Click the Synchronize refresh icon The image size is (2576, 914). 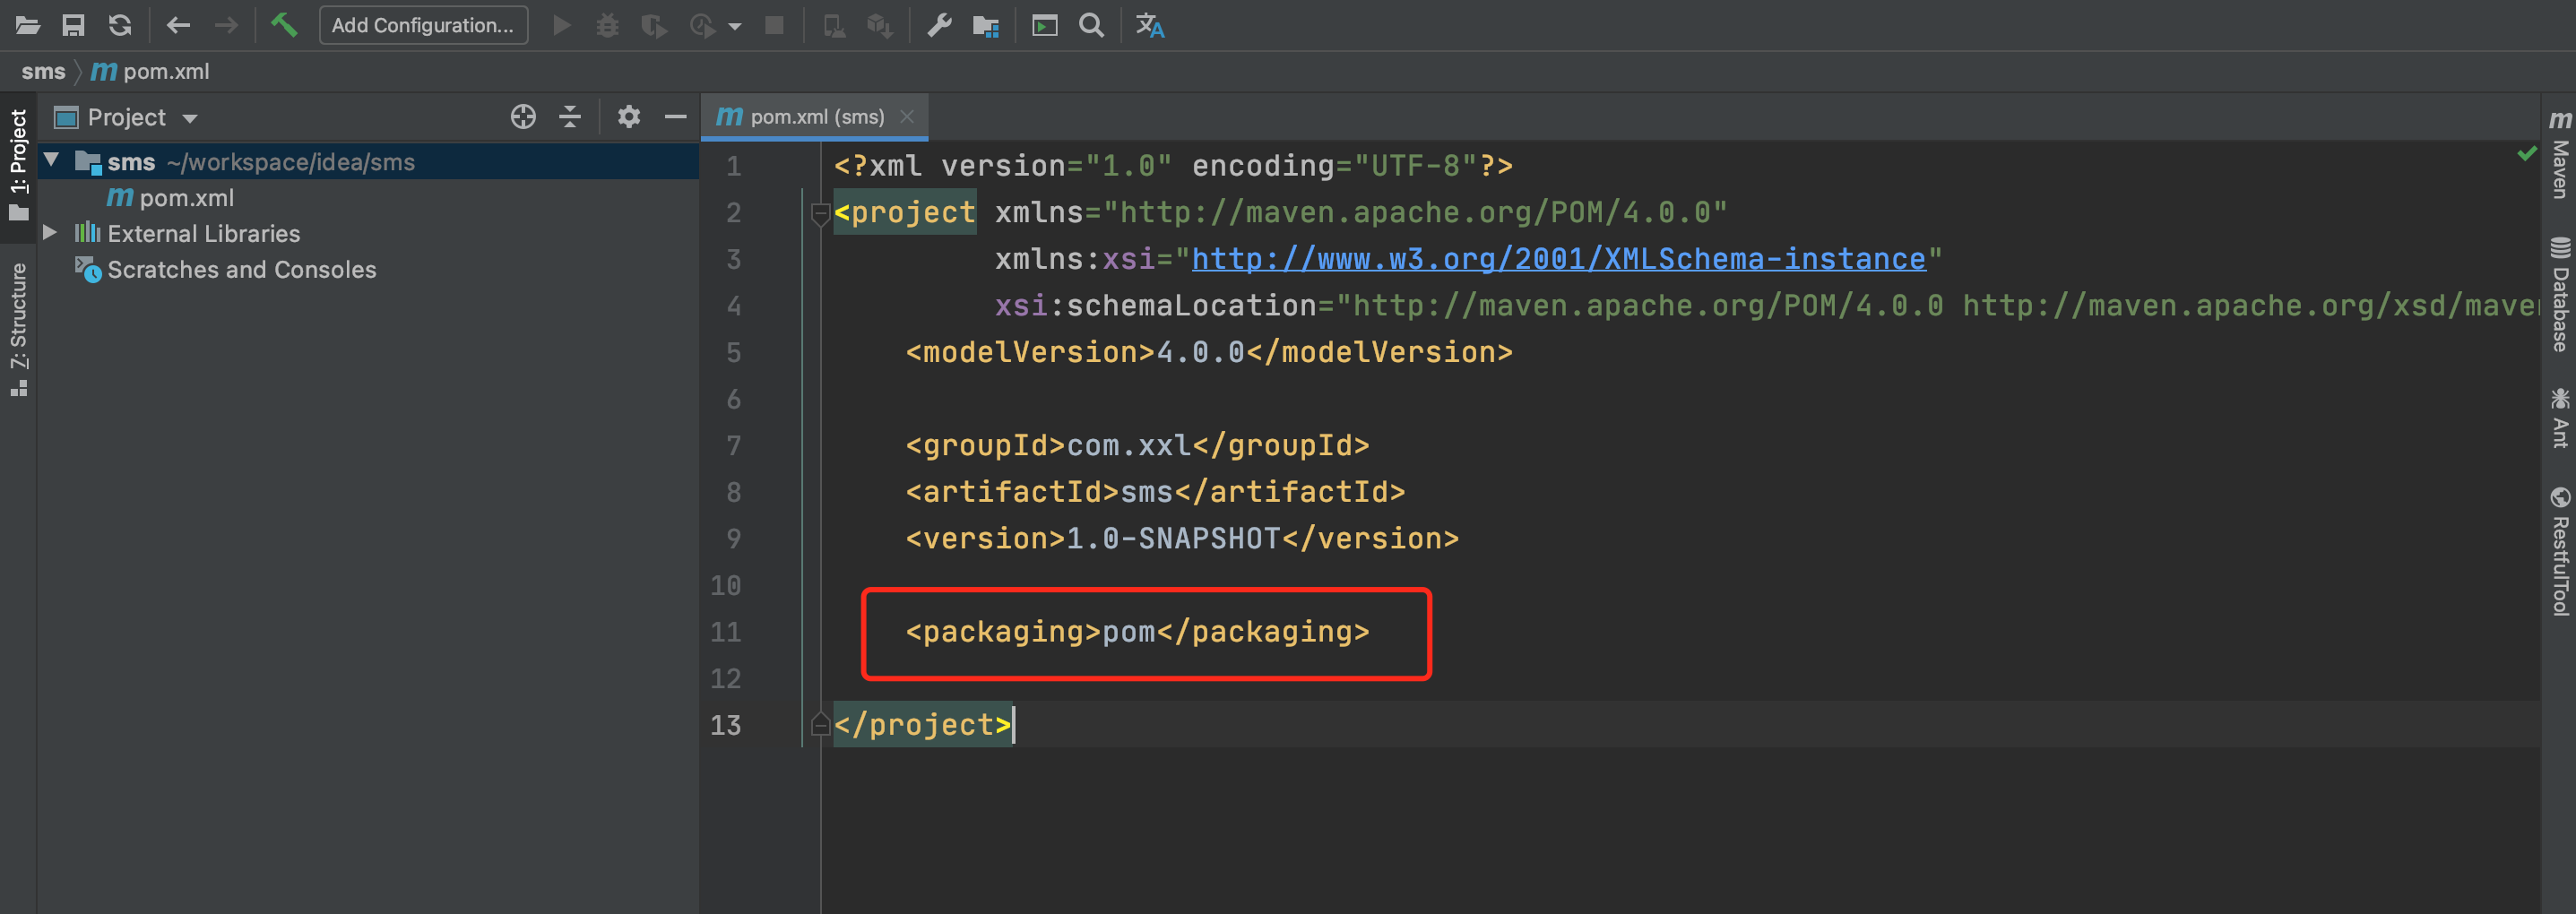[120, 25]
